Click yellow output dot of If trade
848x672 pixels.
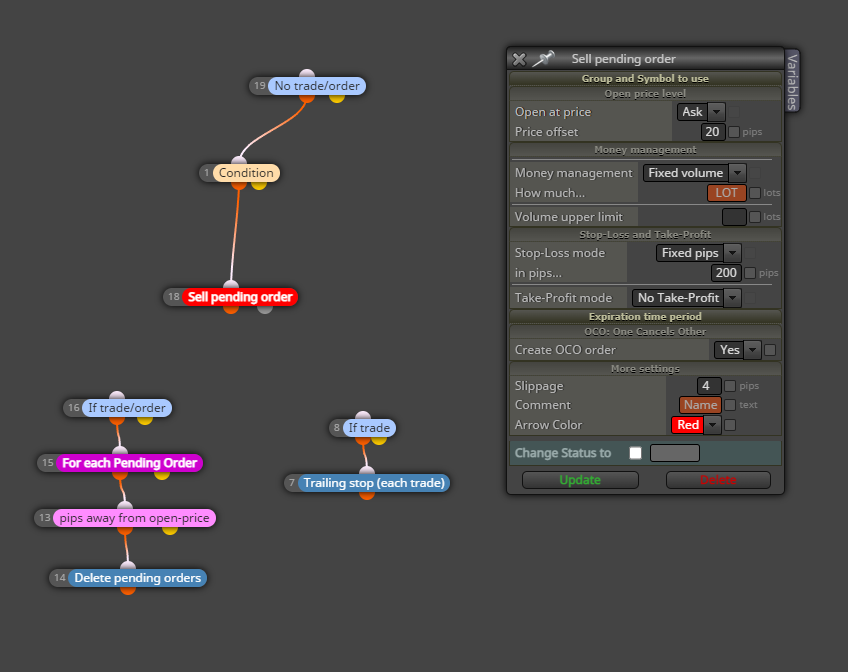(379, 440)
